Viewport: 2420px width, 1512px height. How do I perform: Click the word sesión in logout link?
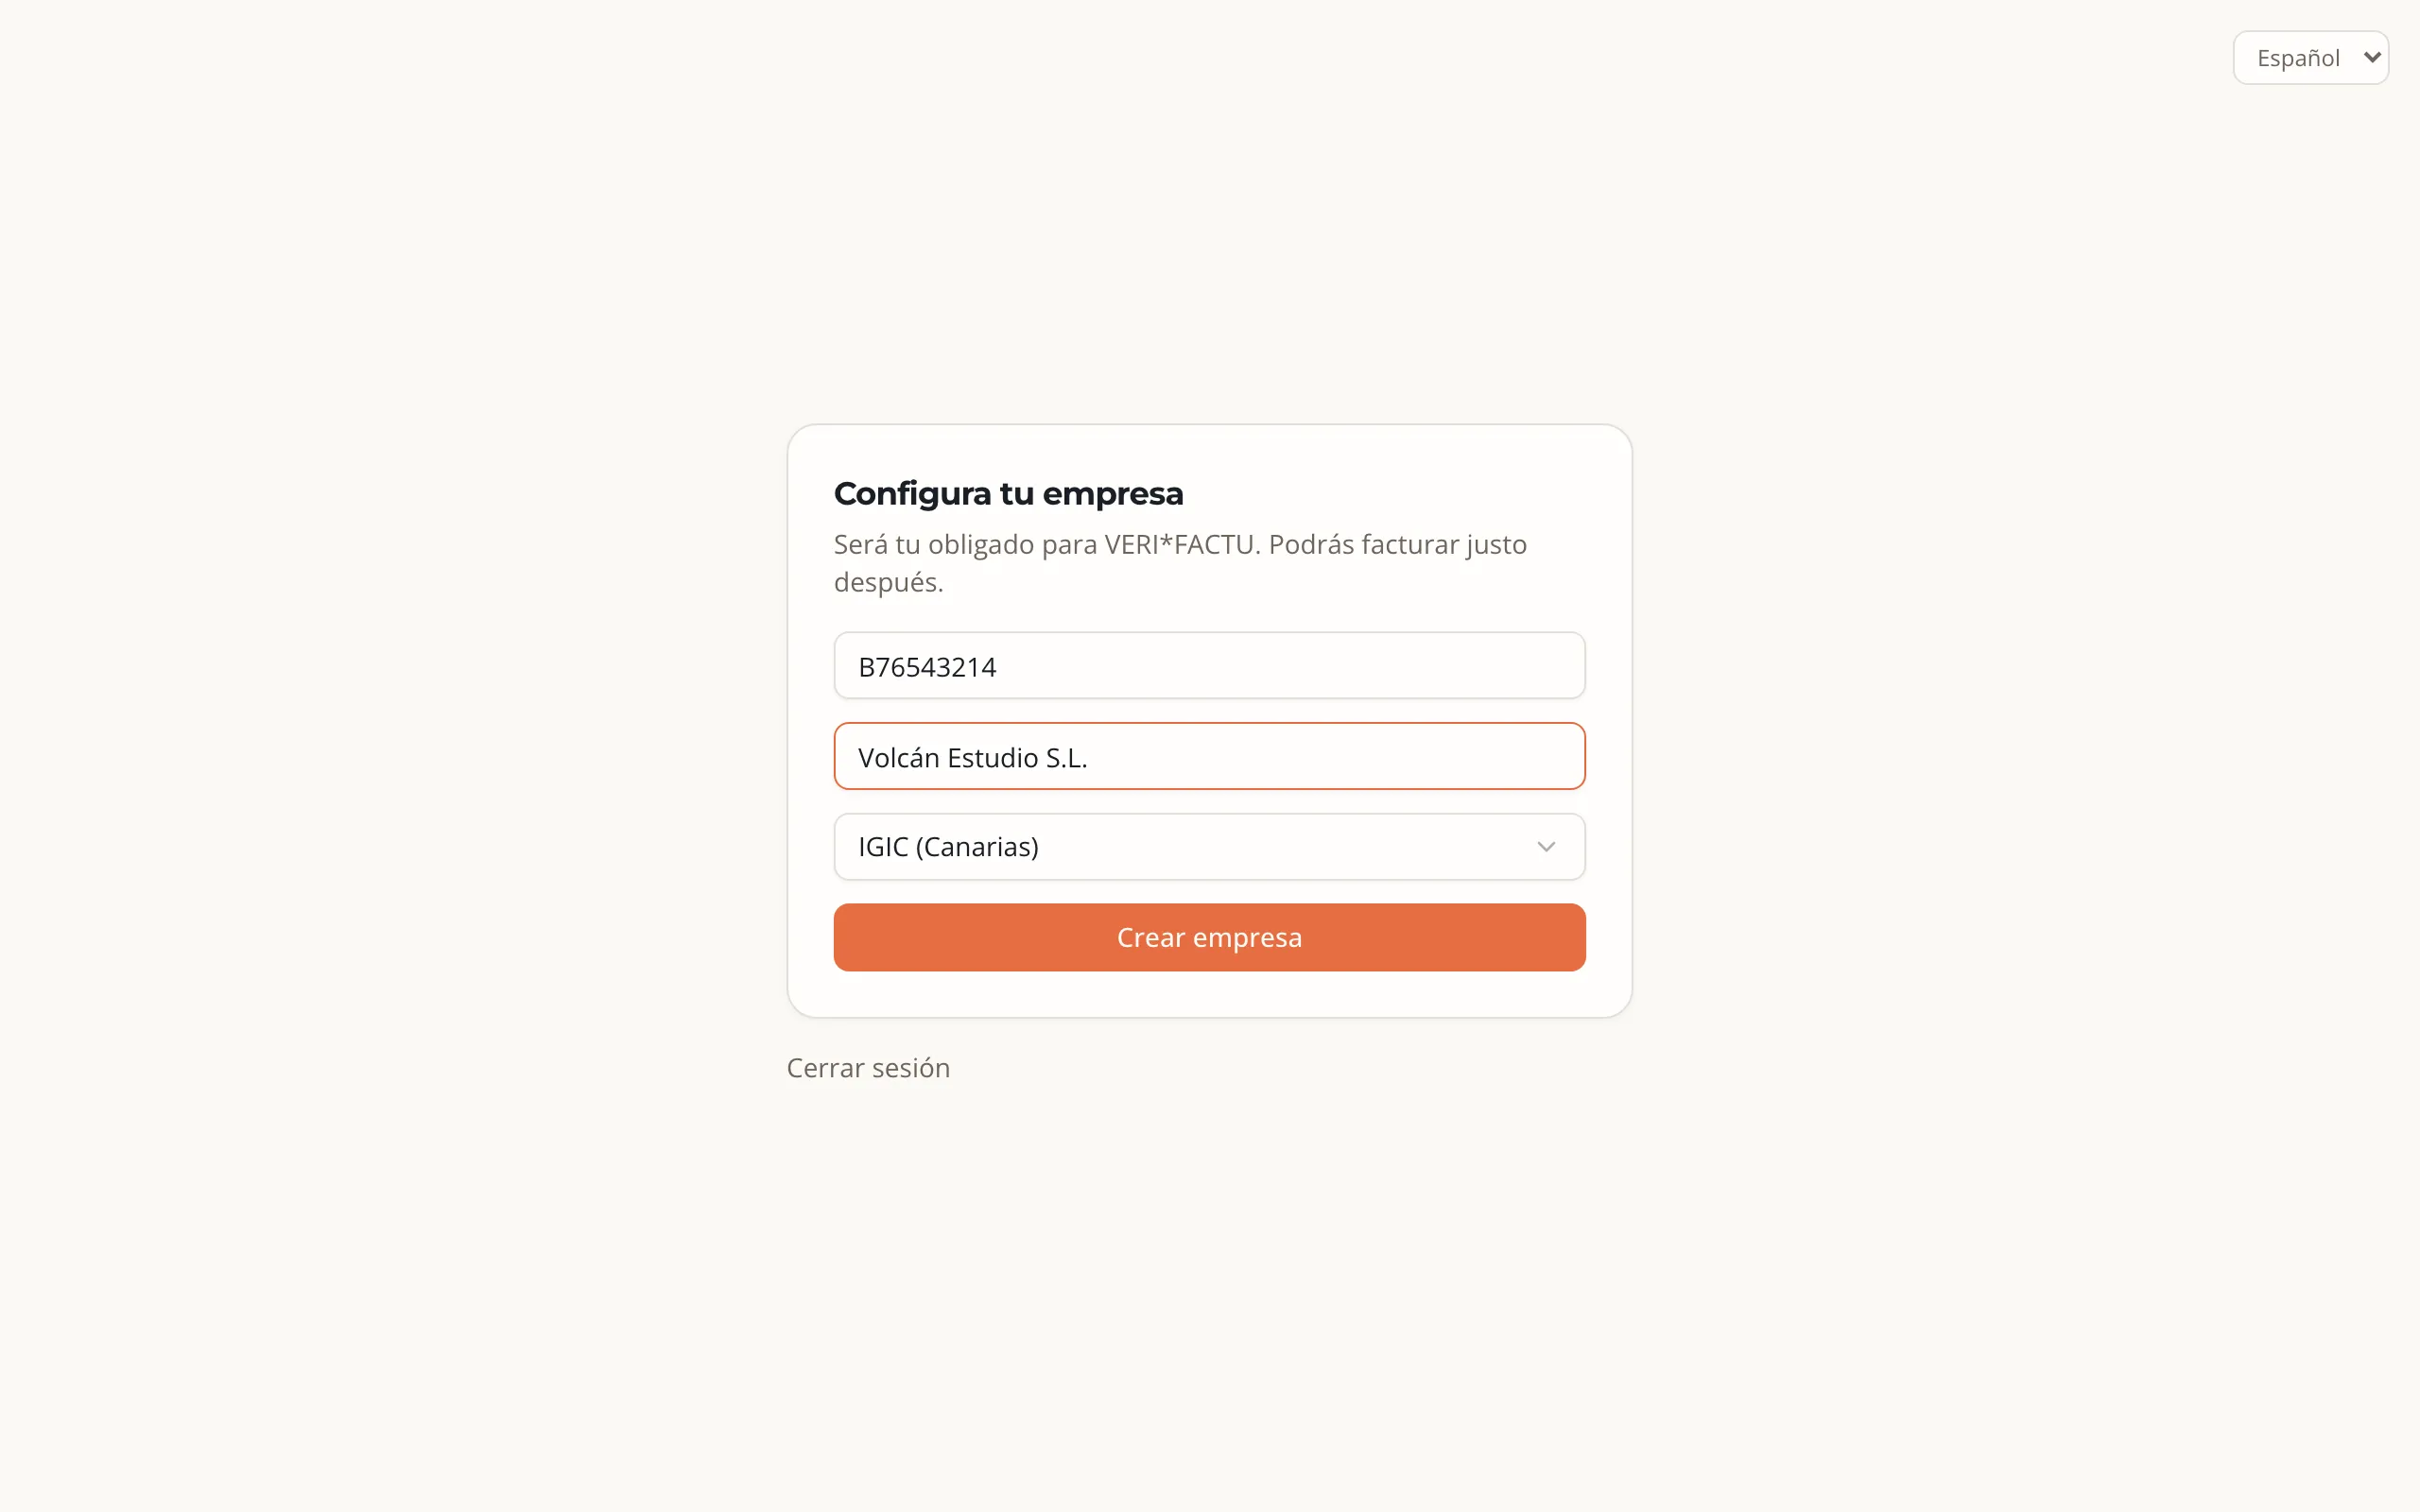point(911,1068)
